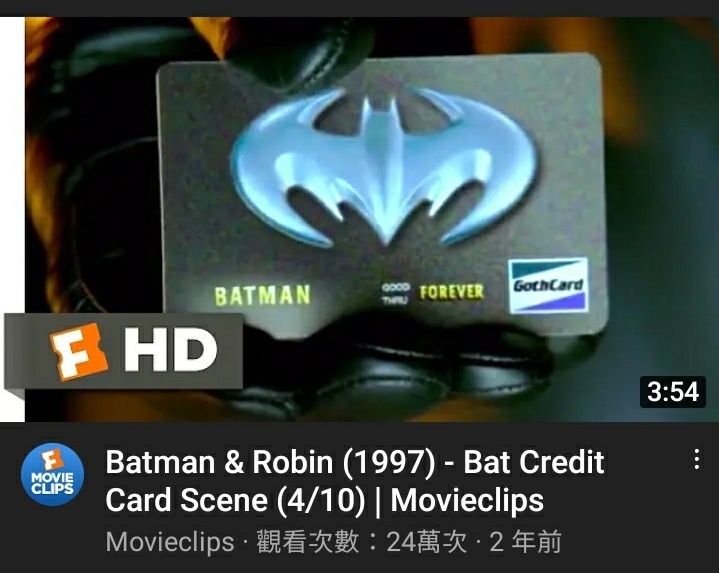Screen dimensions: 719x573
Task: Click the yellow FOREVER text on card
Action: point(452,292)
